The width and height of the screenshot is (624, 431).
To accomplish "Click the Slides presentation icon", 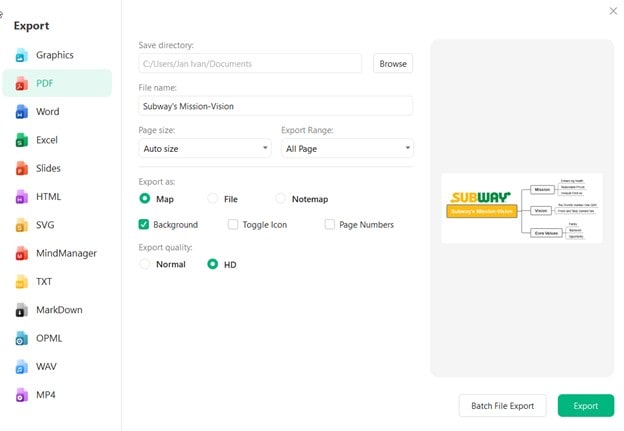I will click(x=22, y=168).
